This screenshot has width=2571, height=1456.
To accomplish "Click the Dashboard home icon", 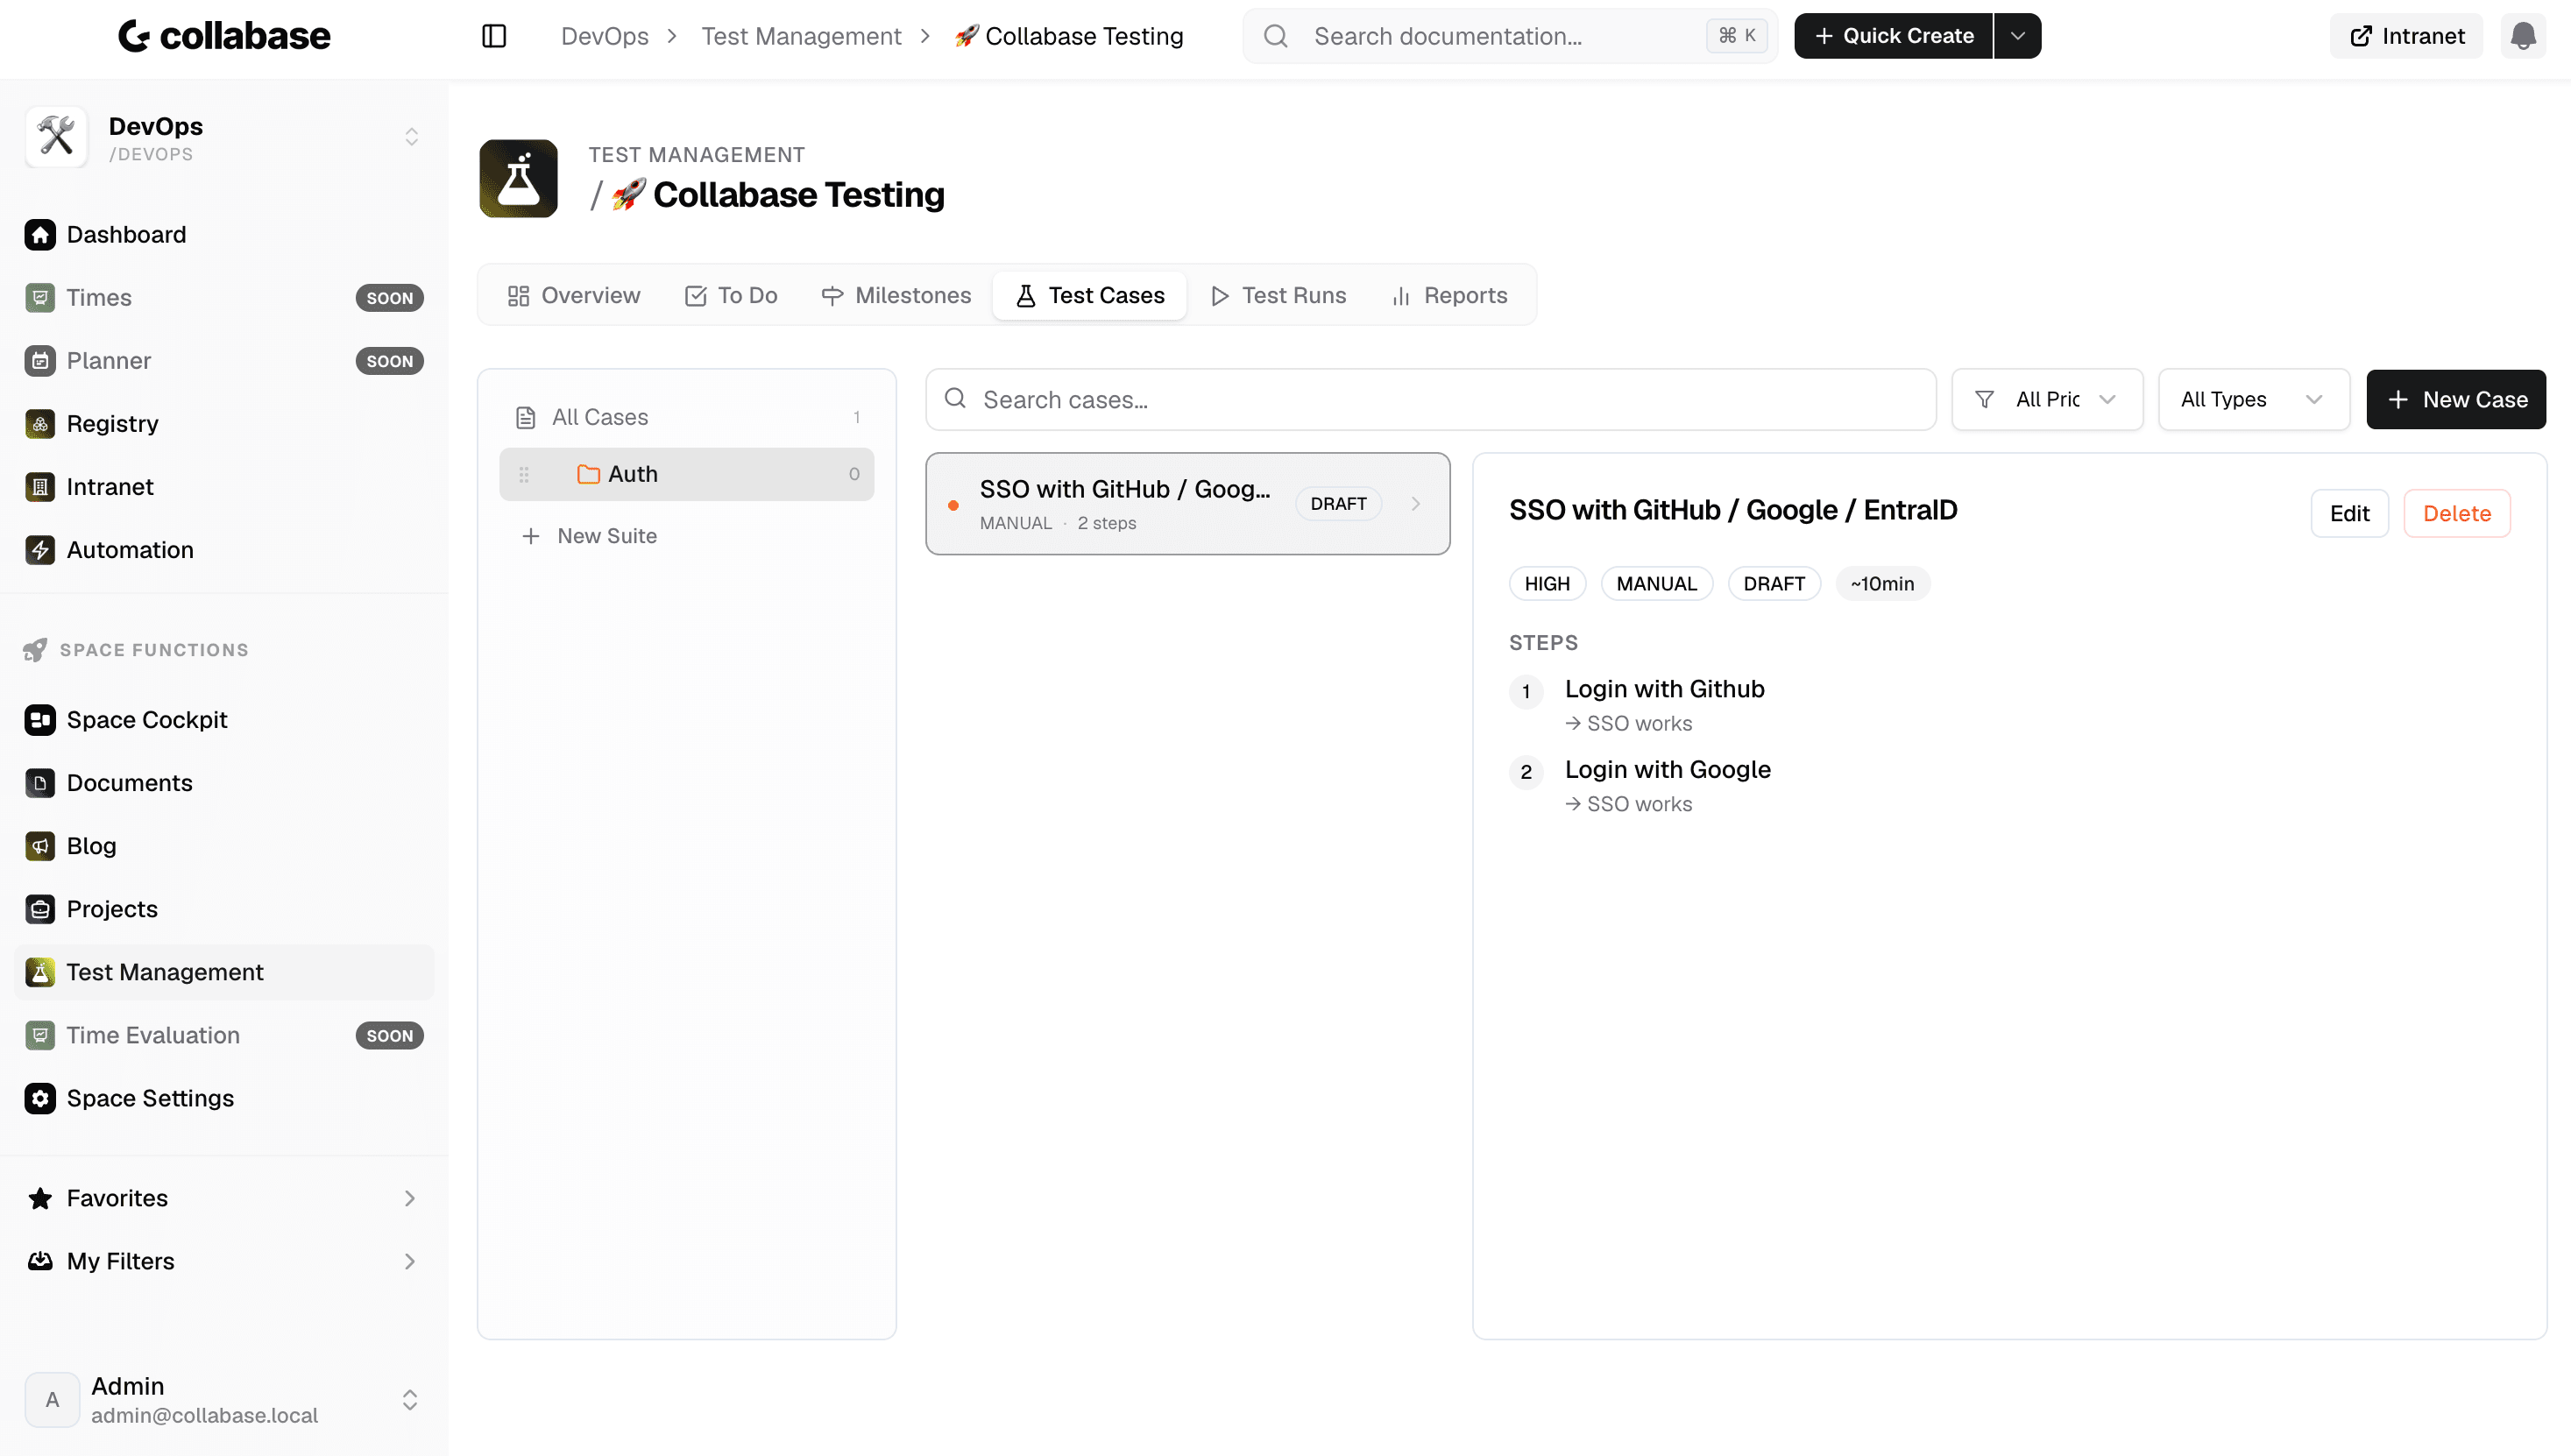I will 40,234.
